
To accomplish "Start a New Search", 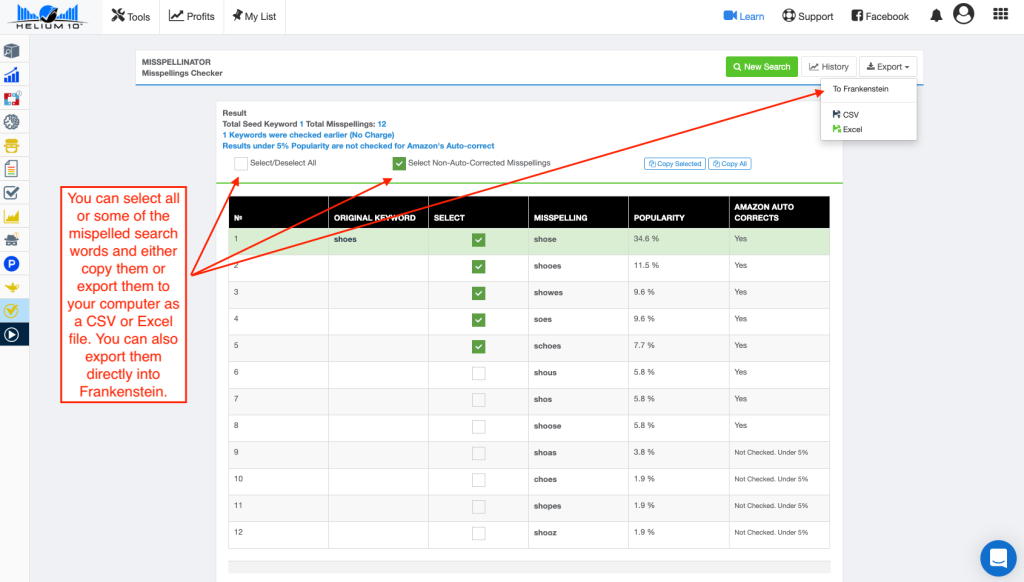I will point(761,67).
